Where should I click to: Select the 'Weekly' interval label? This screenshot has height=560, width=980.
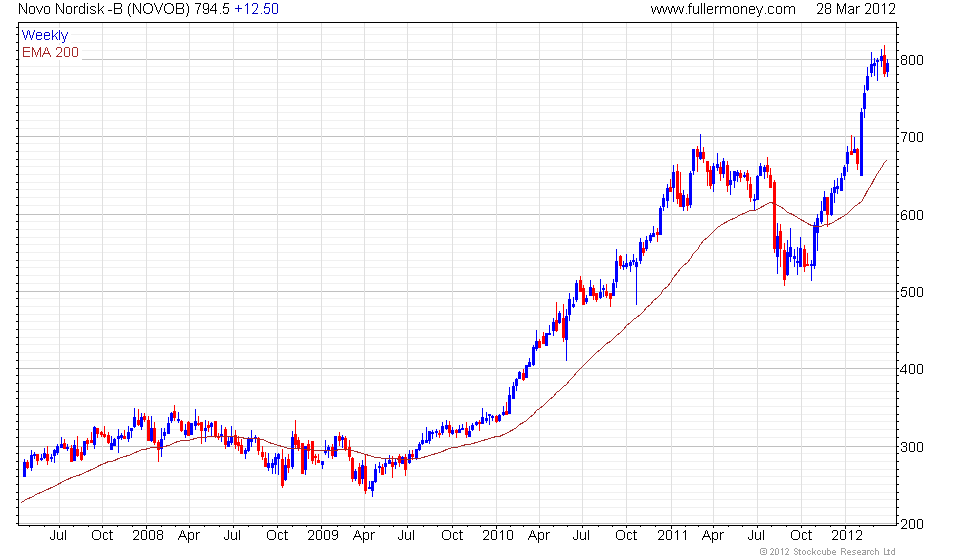(x=45, y=36)
